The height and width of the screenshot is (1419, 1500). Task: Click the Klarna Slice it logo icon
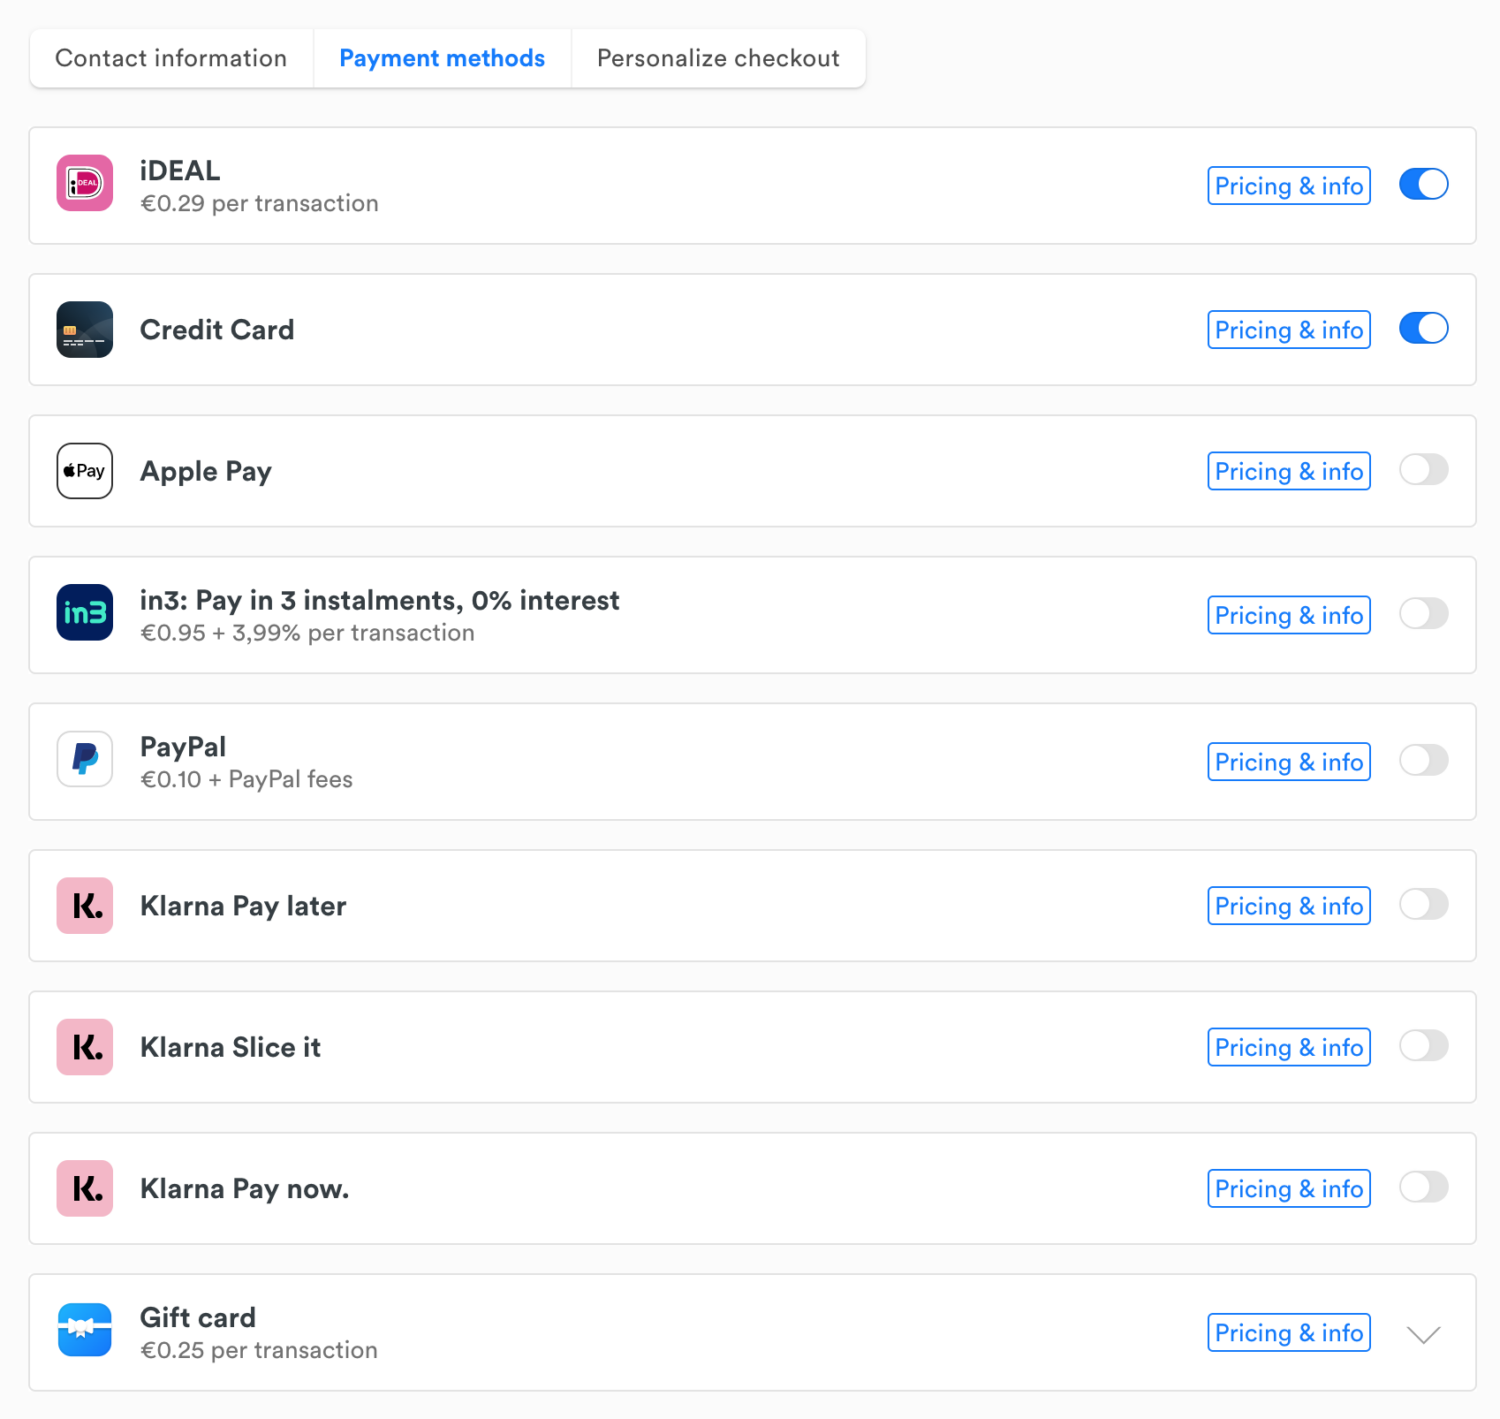click(x=85, y=1047)
